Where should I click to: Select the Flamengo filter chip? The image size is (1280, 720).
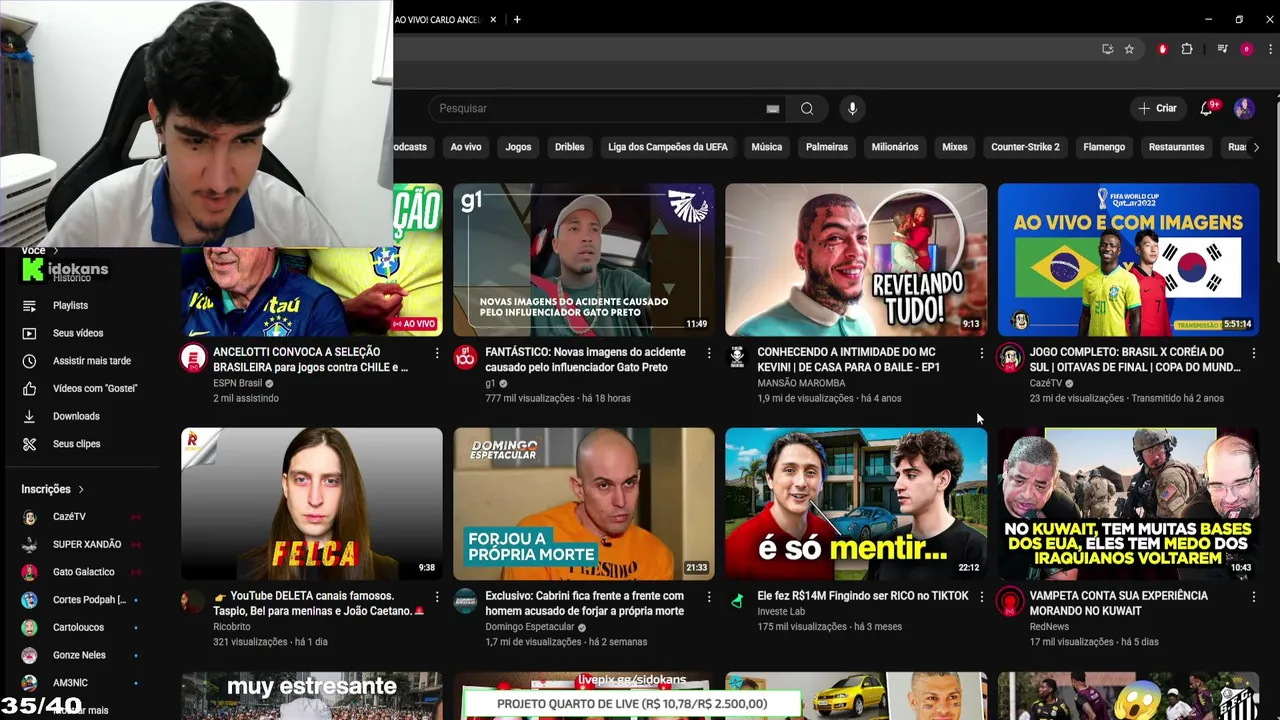point(1104,147)
